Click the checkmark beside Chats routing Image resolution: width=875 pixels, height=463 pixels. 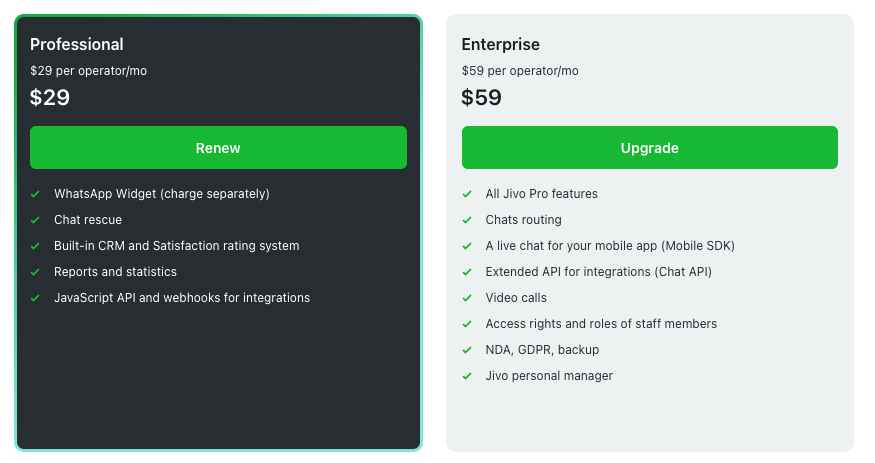pos(467,220)
